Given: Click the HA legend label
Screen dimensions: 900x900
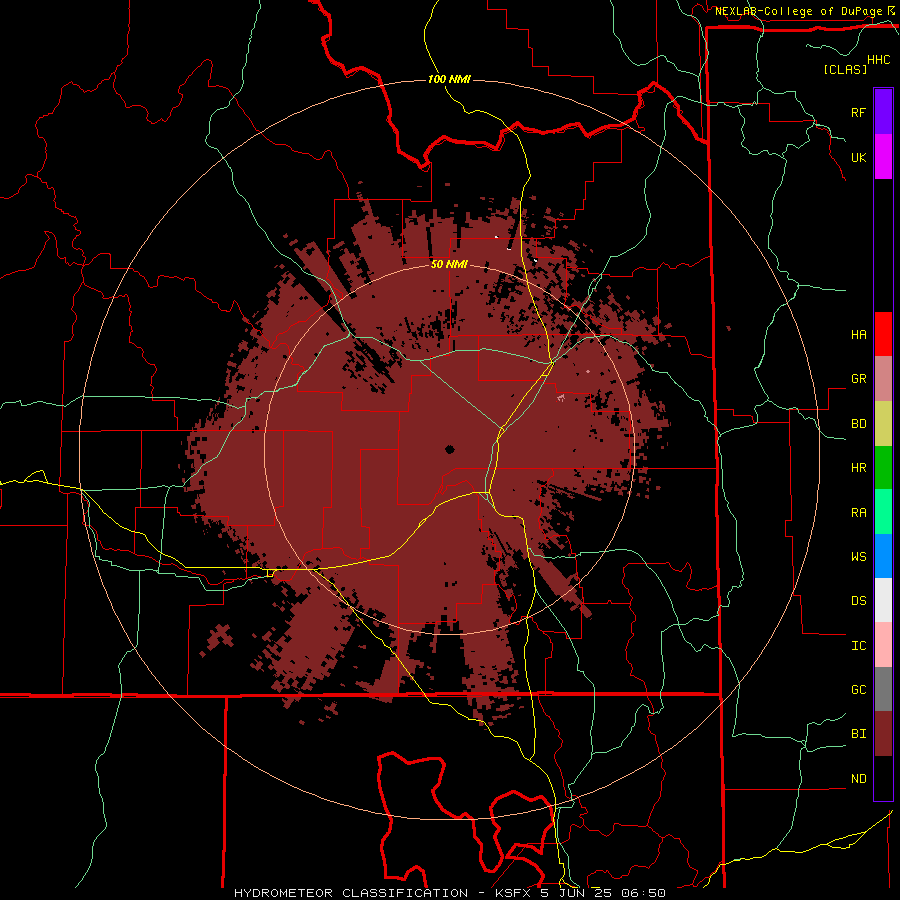Looking at the screenshot, I should [x=858, y=334].
